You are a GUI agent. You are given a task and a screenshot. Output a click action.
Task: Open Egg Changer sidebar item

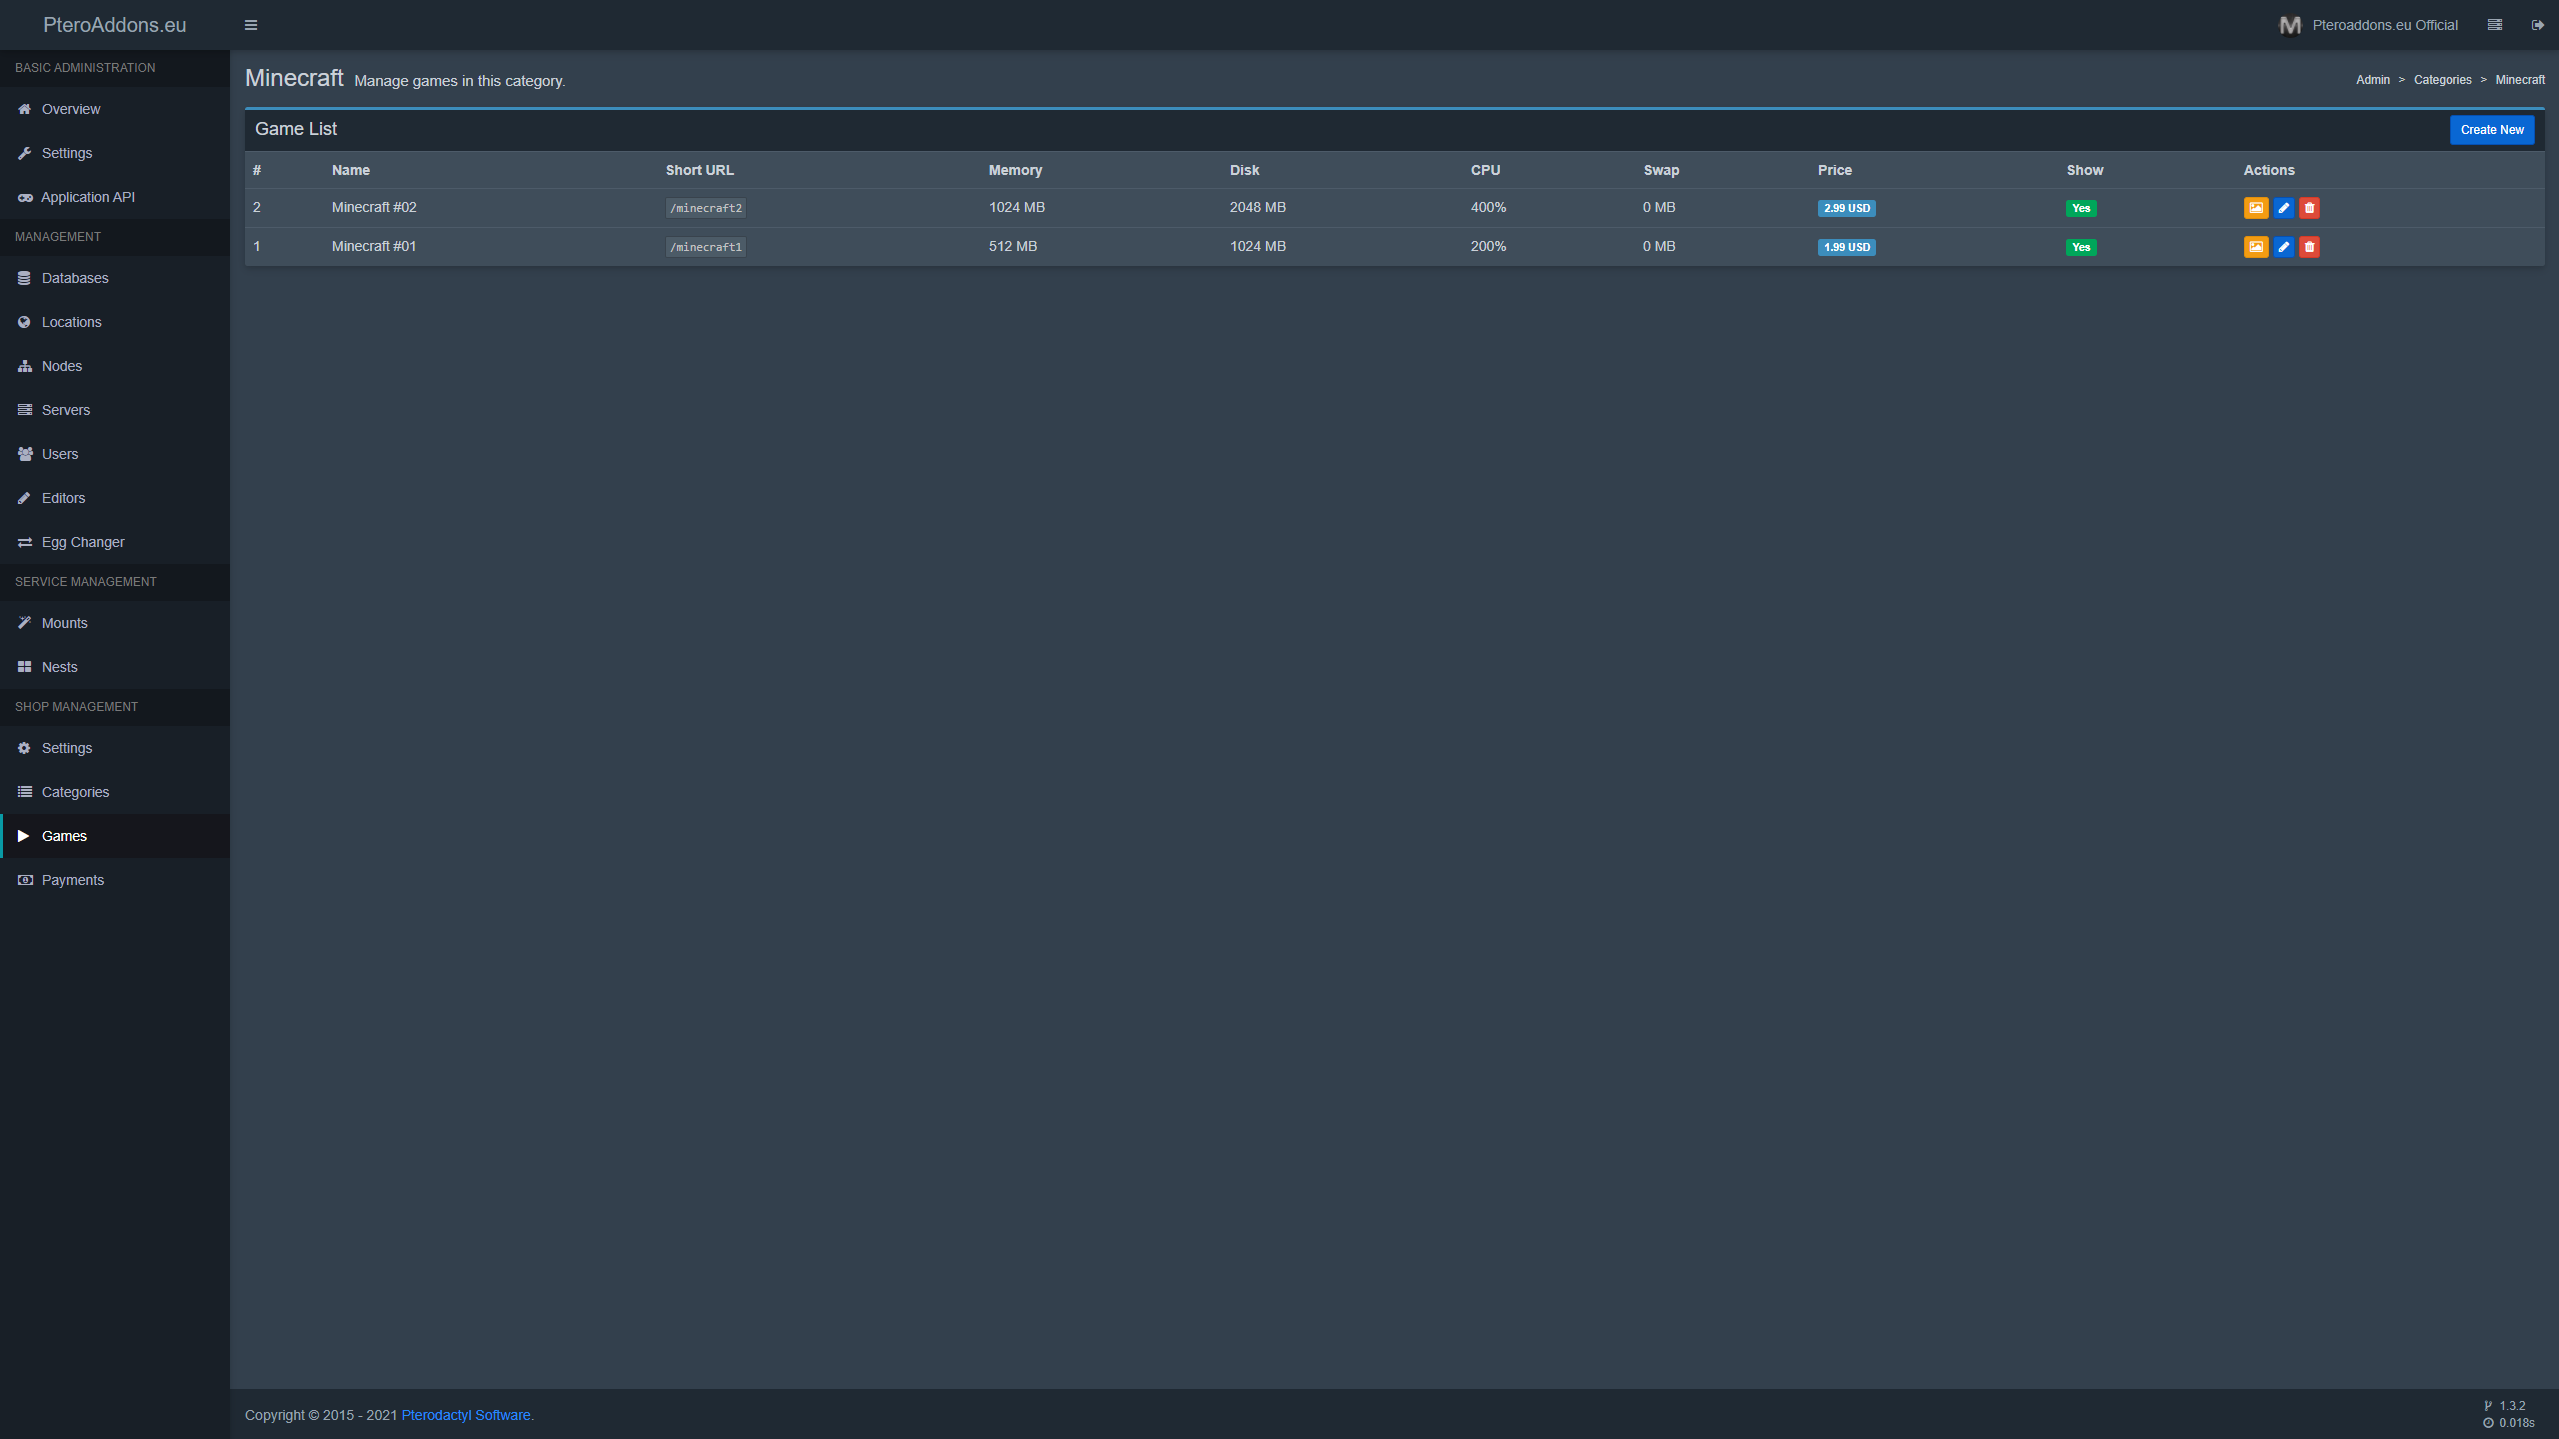click(x=83, y=542)
